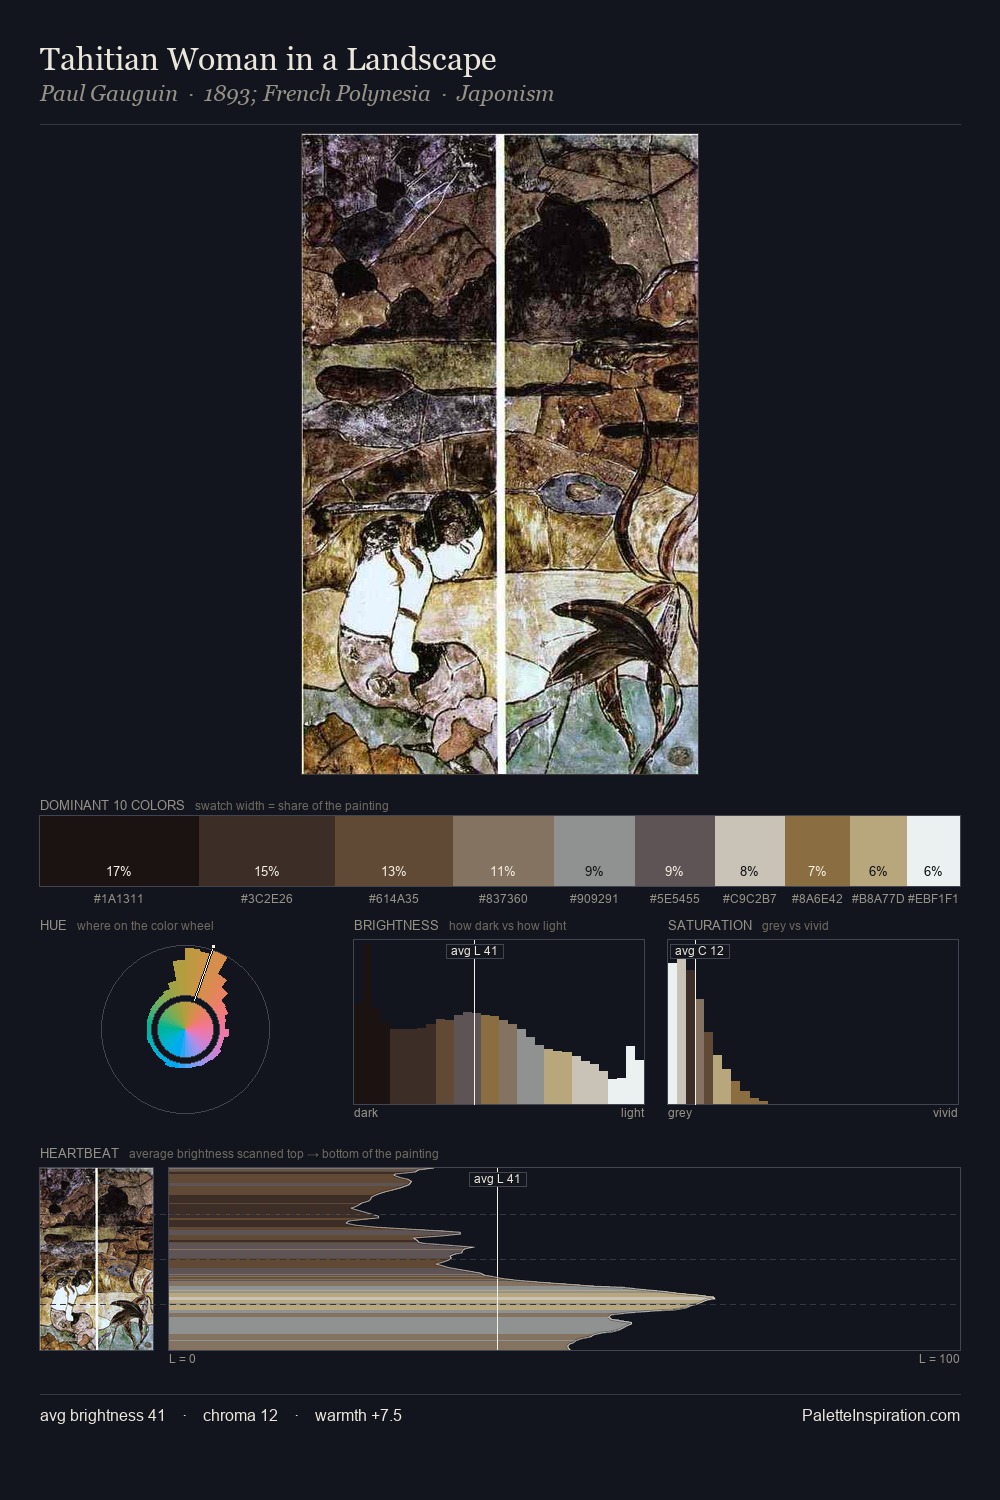Click the hex code '#614A35' text
The width and height of the screenshot is (1000, 1500).
tap(394, 899)
